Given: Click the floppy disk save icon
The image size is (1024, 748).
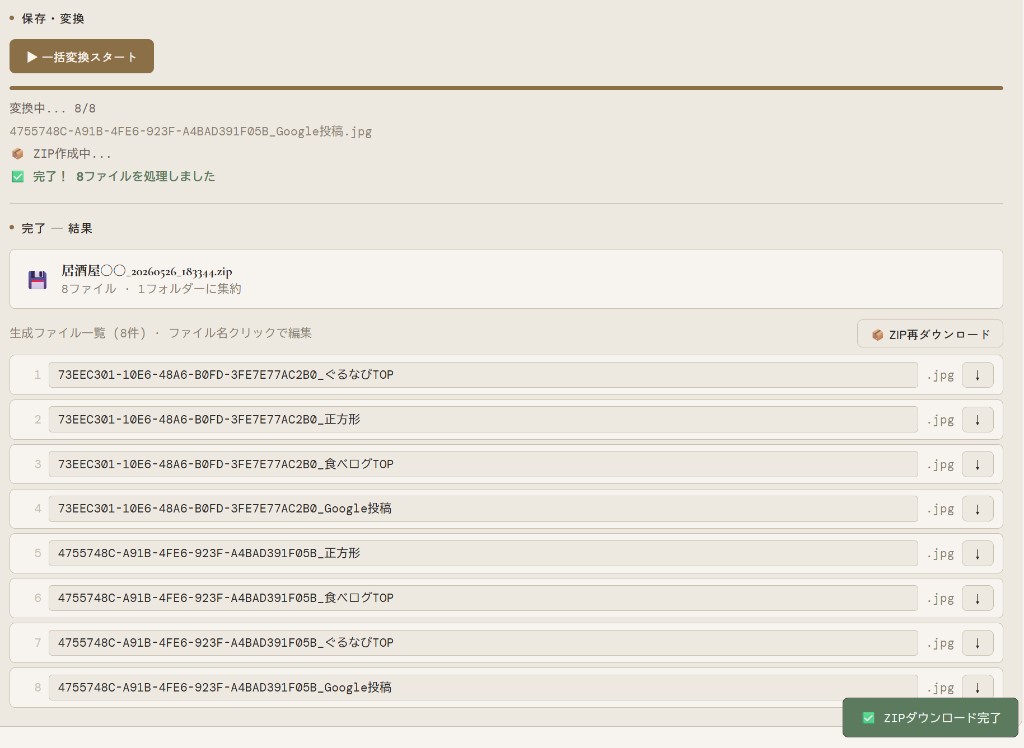Looking at the screenshot, I should [x=37, y=280].
